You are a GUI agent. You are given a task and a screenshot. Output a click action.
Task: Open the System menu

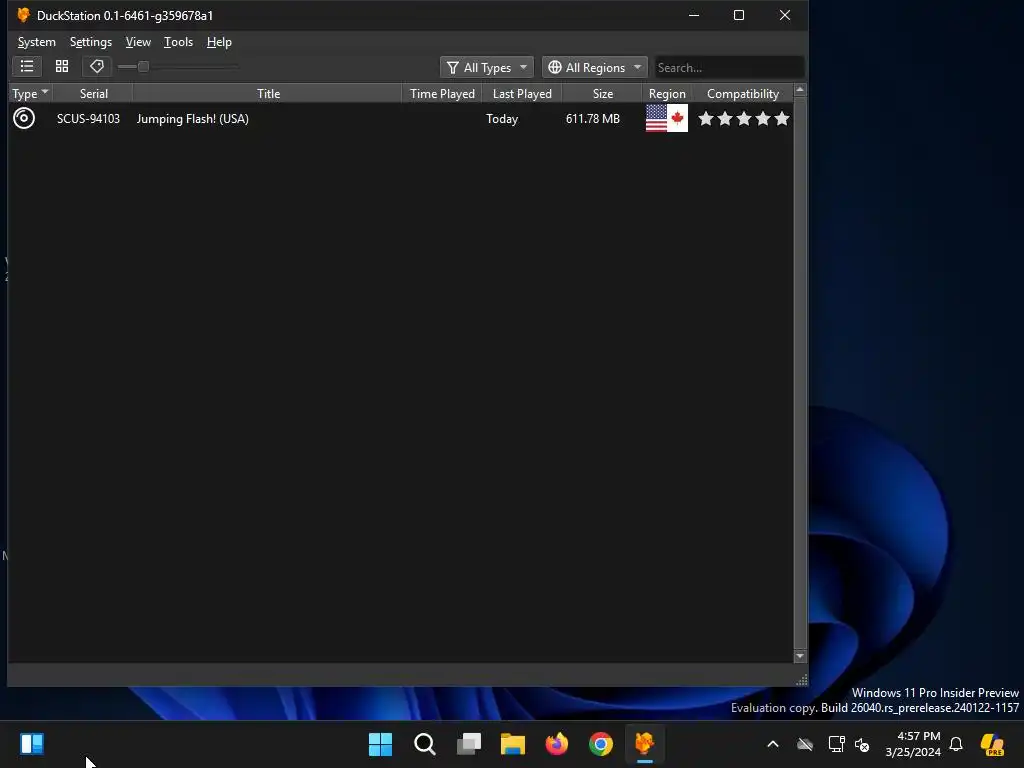coord(37,42)
